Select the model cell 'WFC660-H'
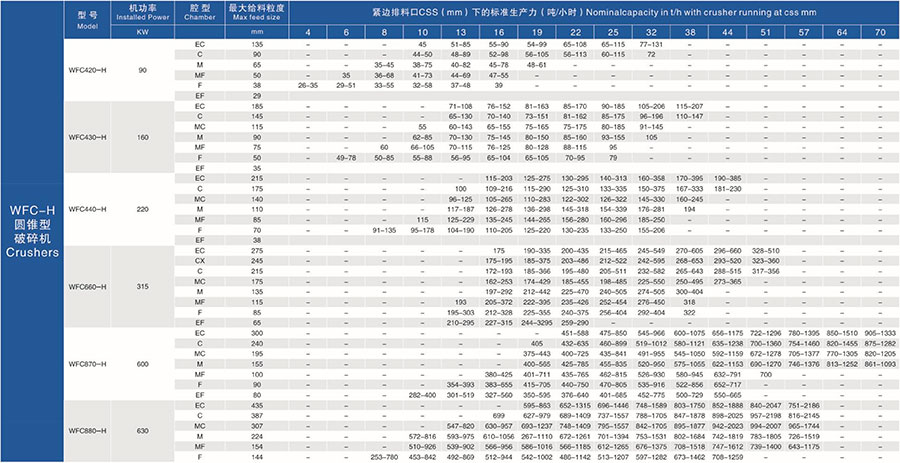Screen dimensions: 900x463 tap(87, 286)
